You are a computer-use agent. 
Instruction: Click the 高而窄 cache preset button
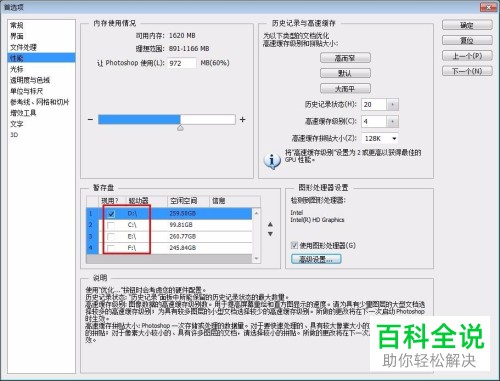pyautogui.click(x=345, y=58)
